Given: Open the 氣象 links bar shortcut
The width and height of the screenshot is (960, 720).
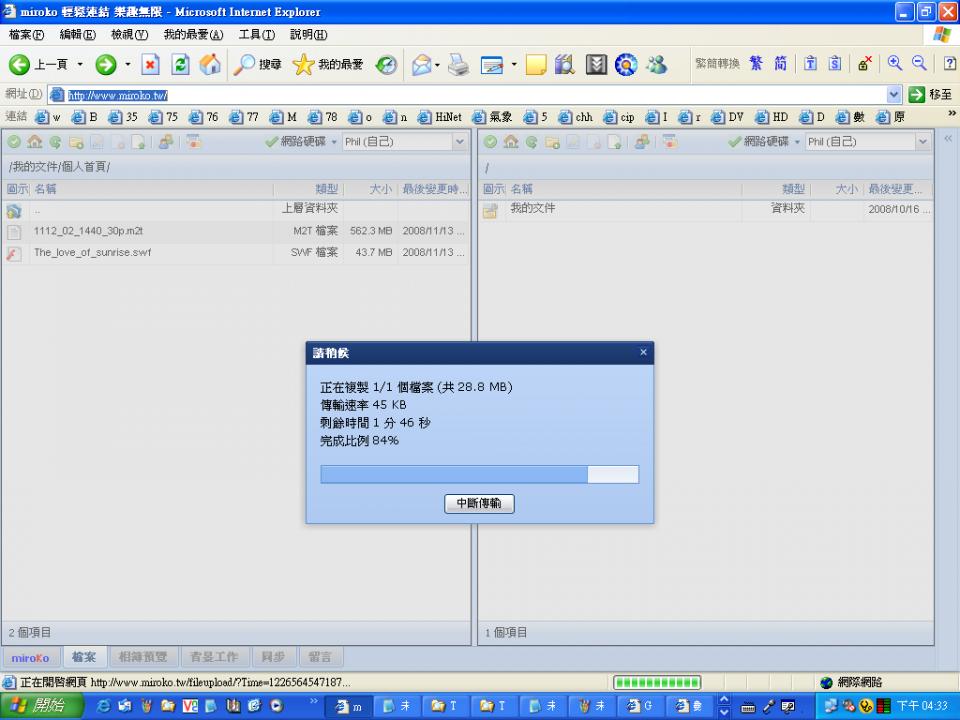Looking at the screenshot, I should tap(492, 117).
